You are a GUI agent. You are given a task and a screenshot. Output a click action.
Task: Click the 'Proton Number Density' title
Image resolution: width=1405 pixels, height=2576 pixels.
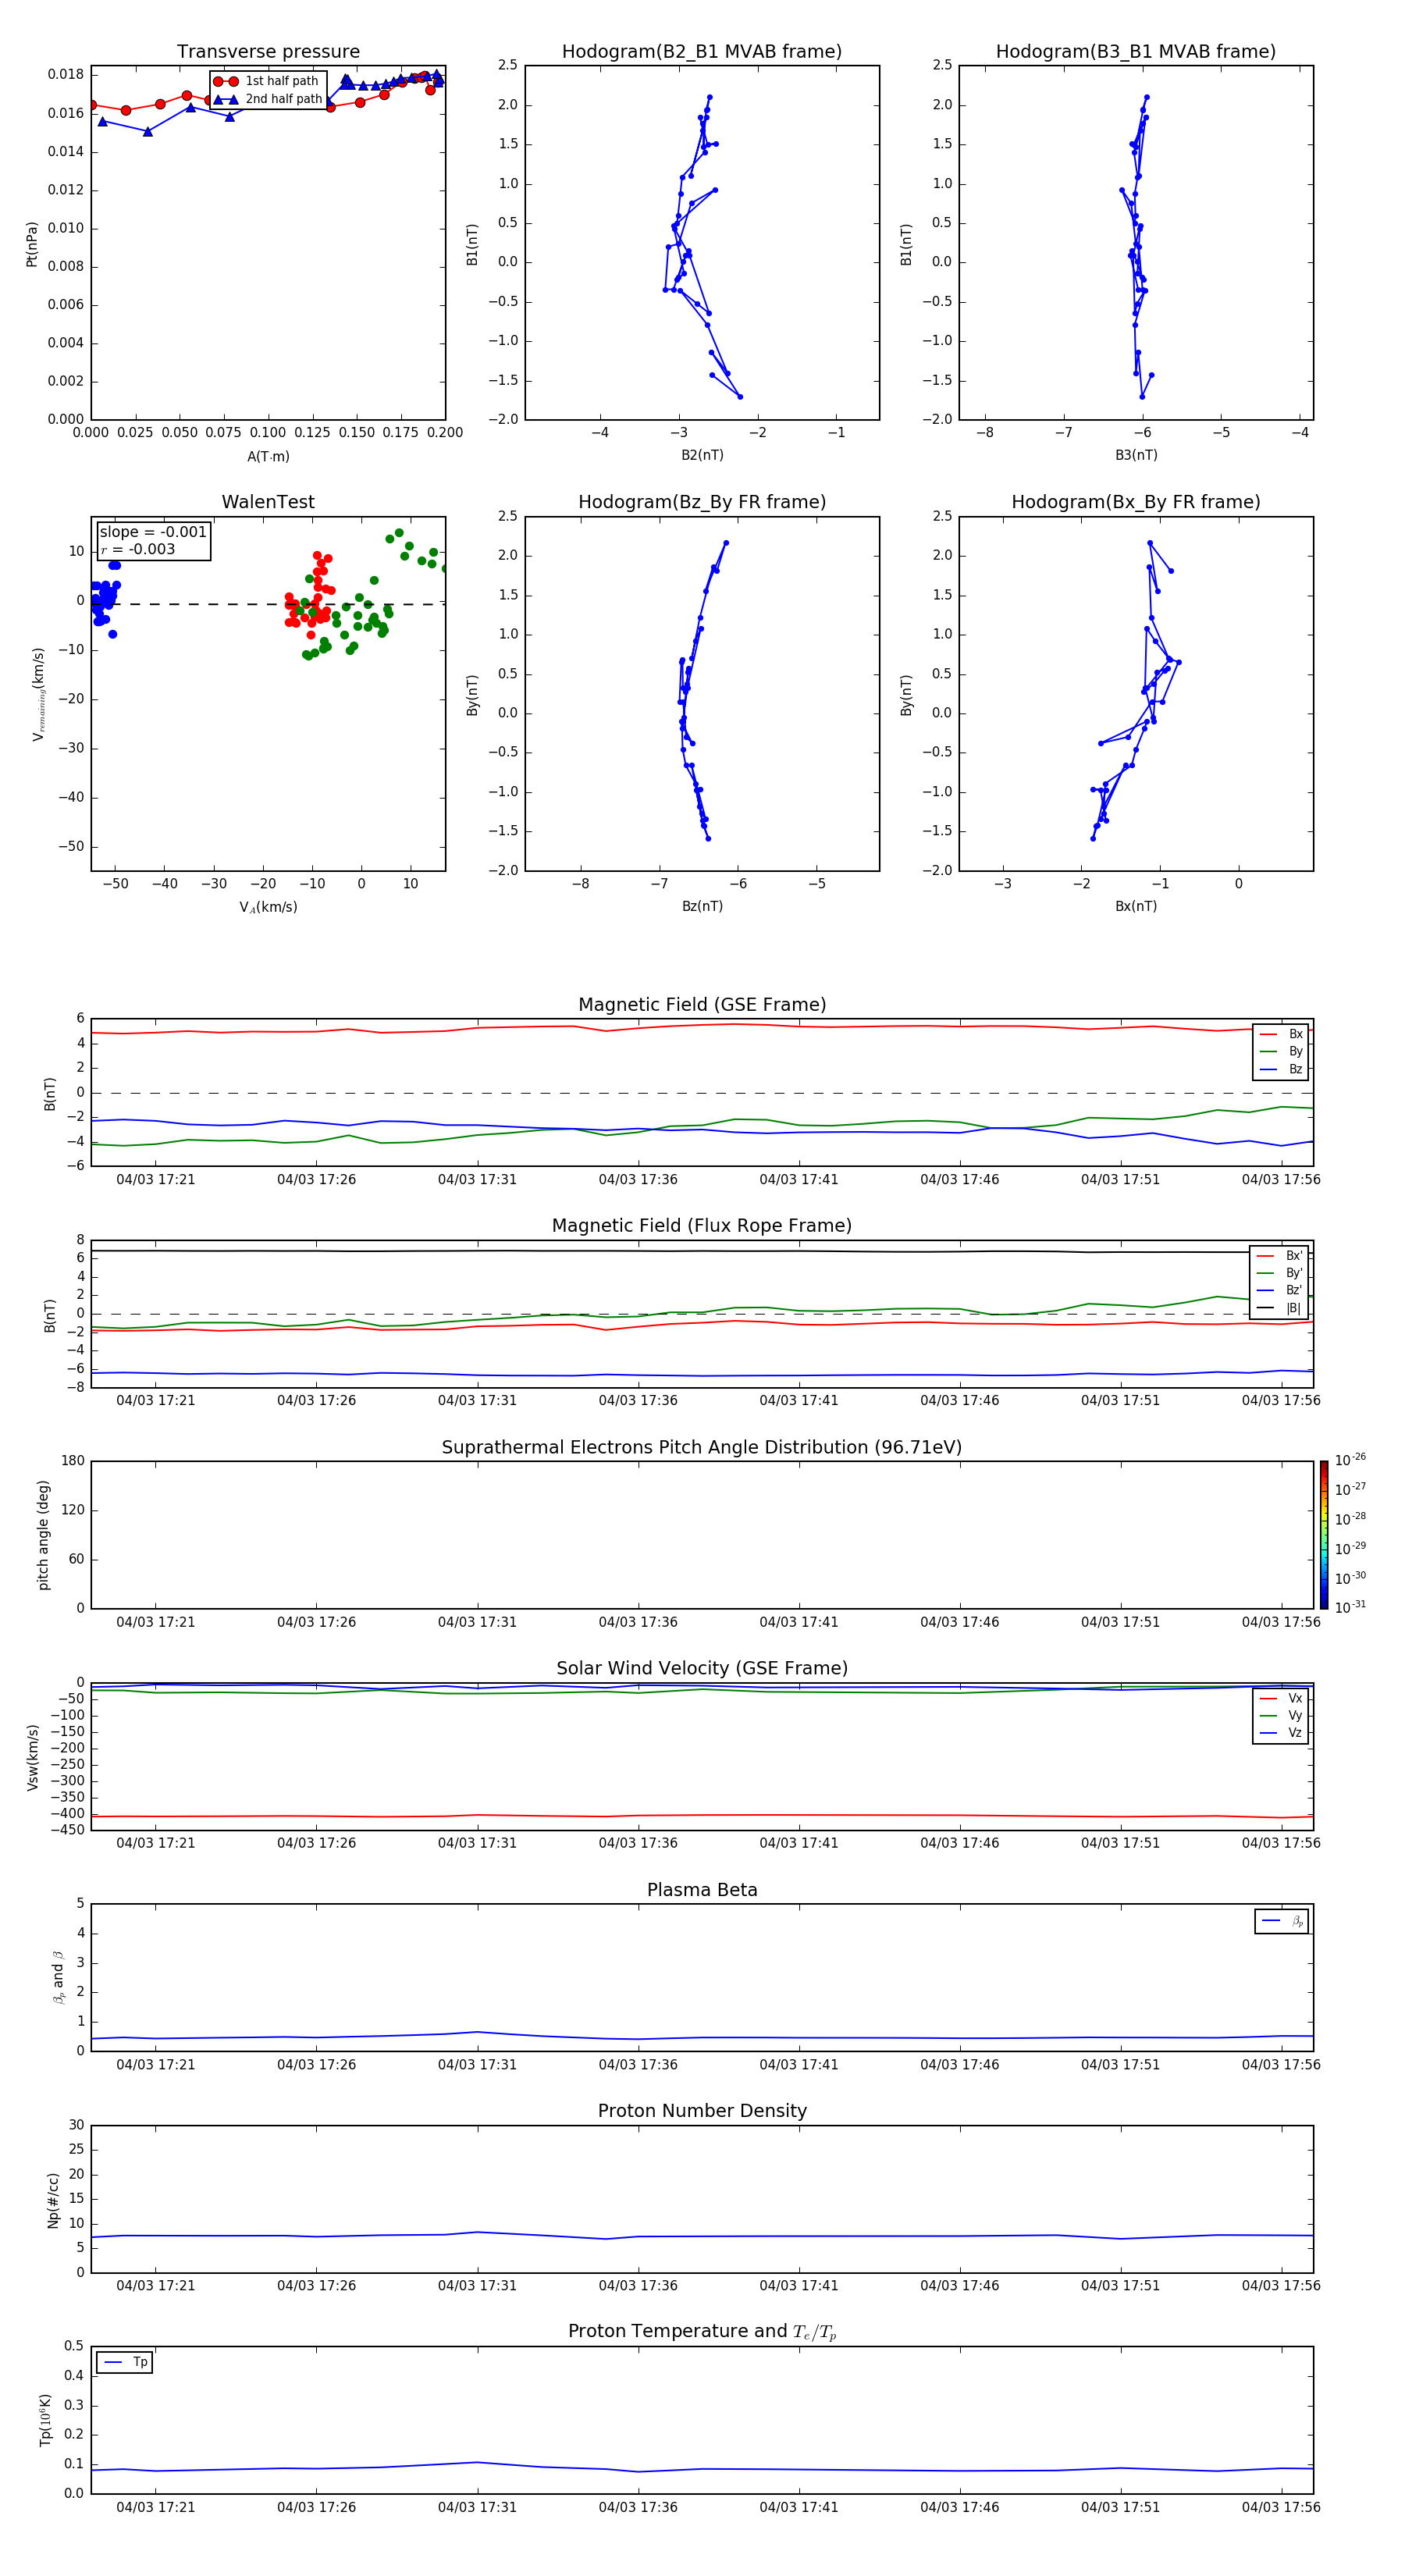pyautogui.click(x=702, y=2111)
